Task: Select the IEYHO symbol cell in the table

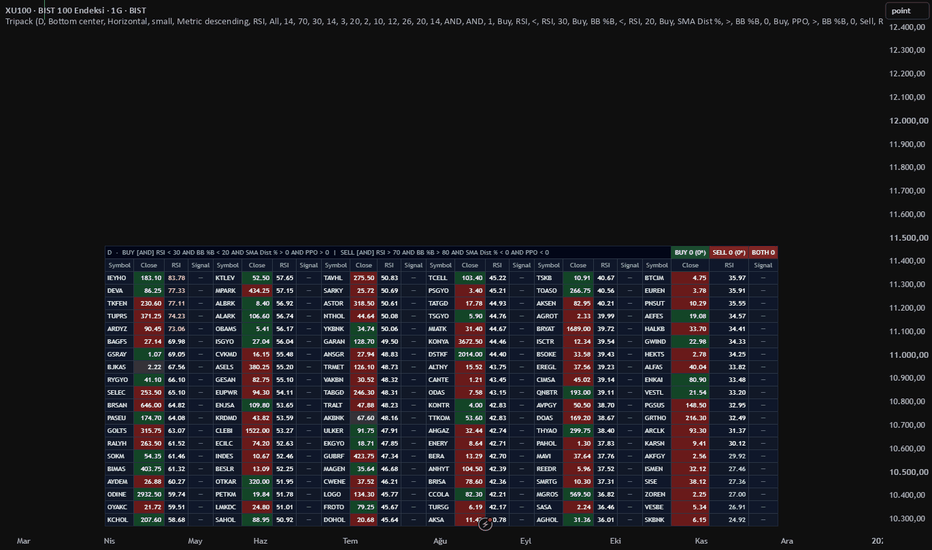Action: click(119, 278)
